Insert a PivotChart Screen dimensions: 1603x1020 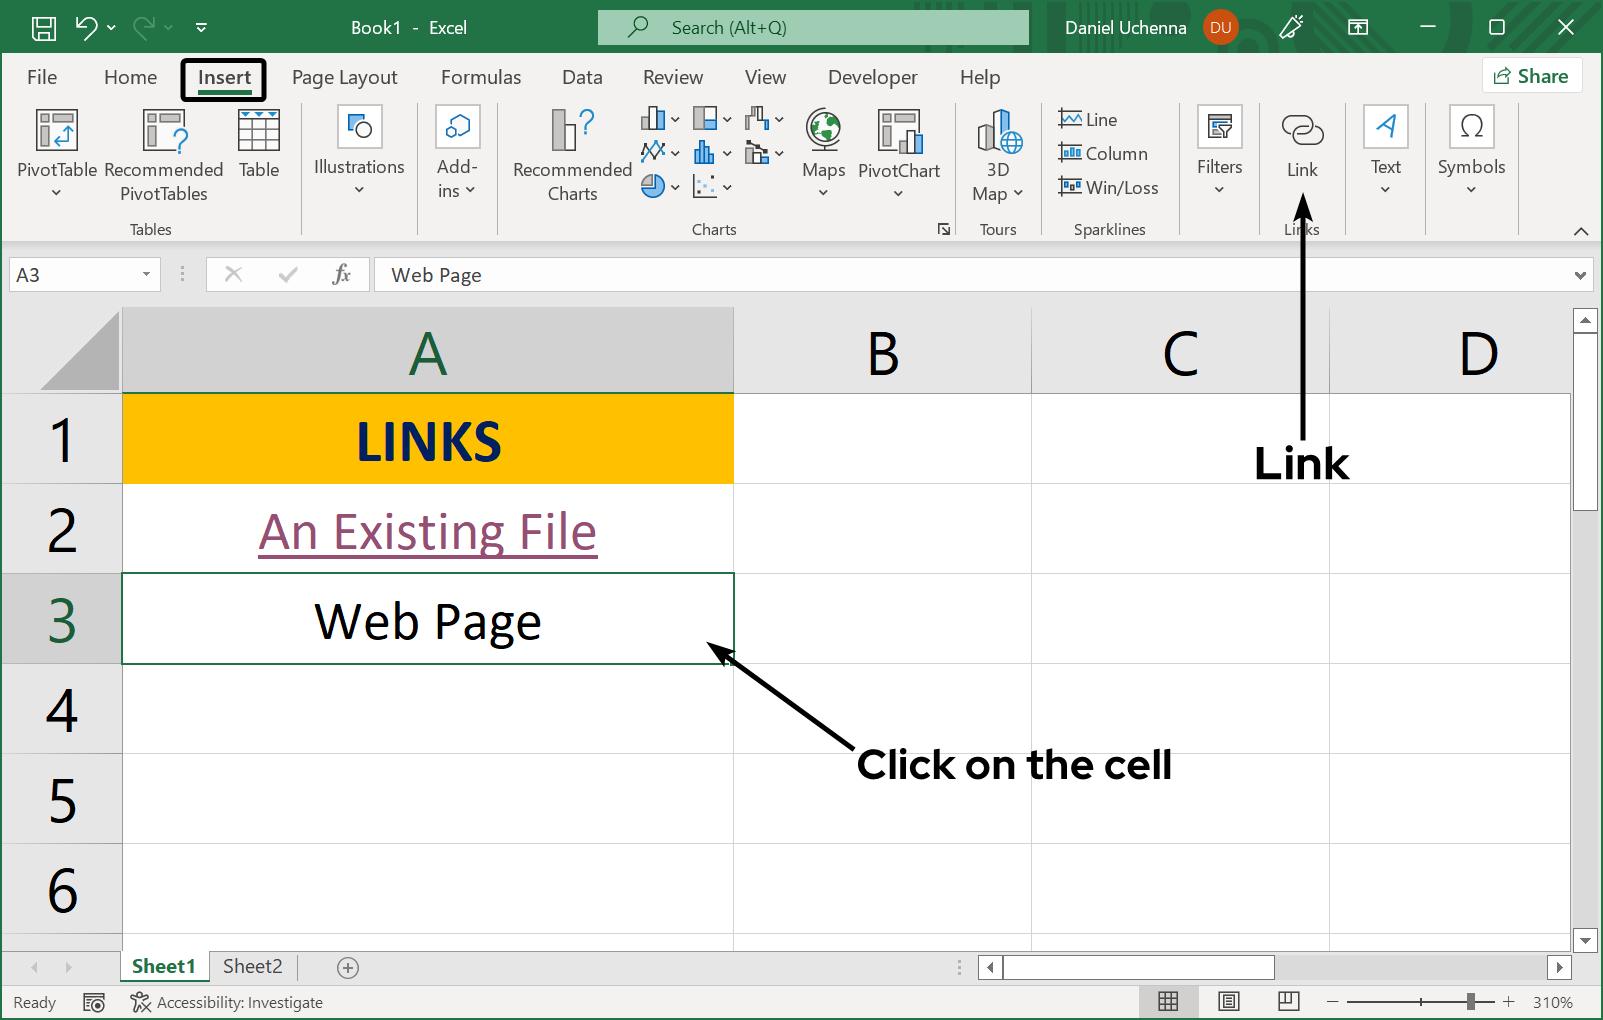898,150
